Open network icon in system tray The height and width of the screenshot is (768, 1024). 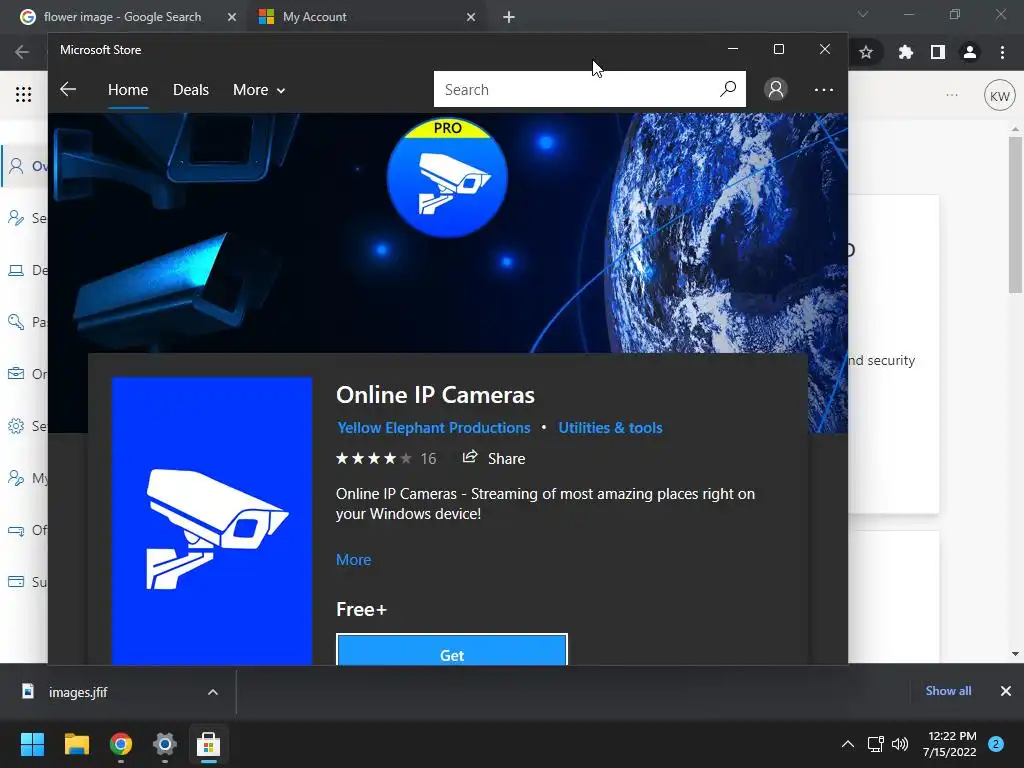coord(875,744)
